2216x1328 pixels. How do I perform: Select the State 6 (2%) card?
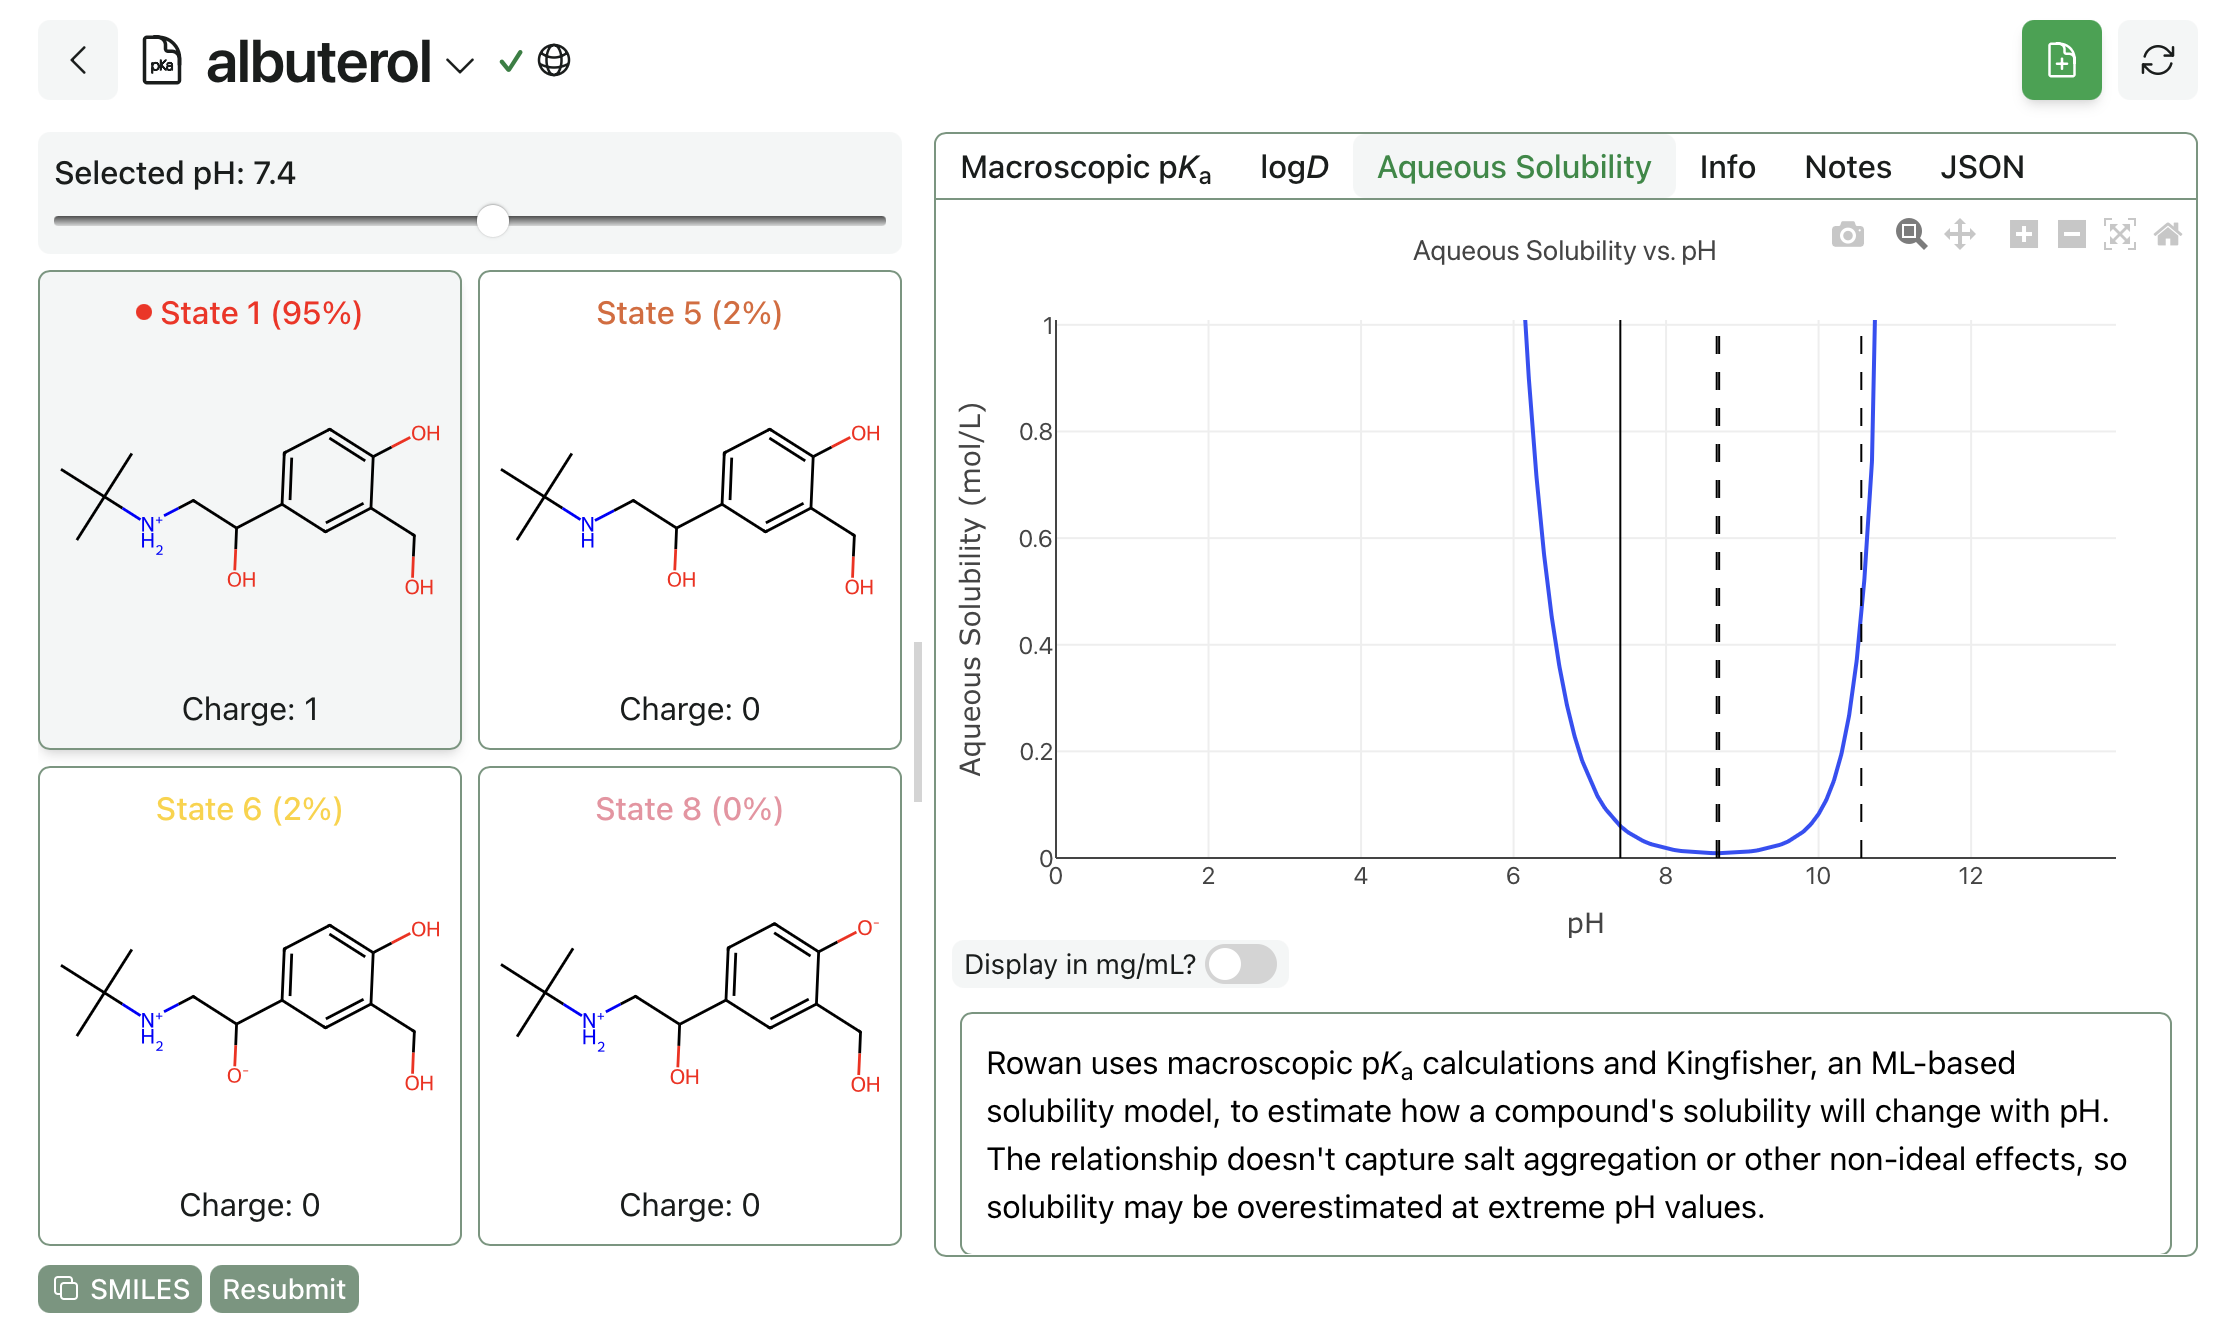pyautogui.click(x=250, y=1006)
